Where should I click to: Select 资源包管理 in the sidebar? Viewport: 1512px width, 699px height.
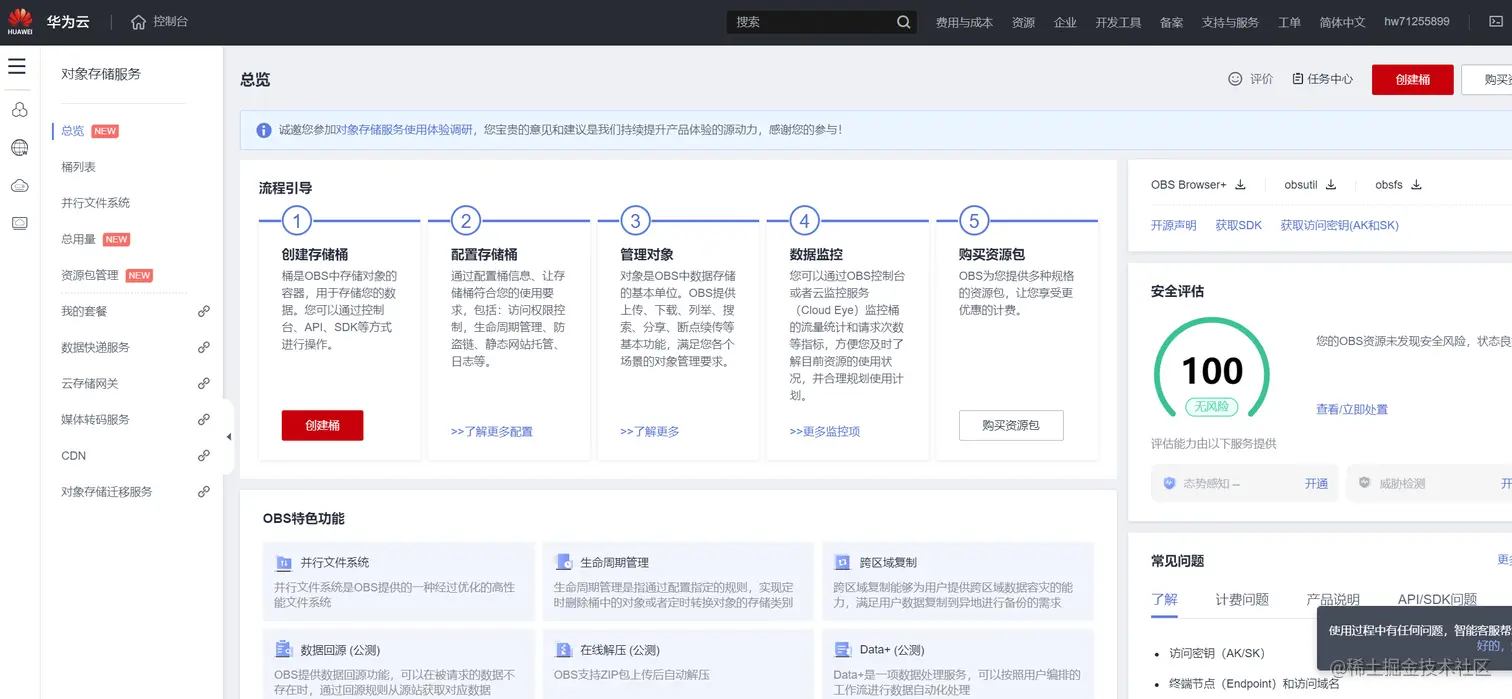coord(89,275)
